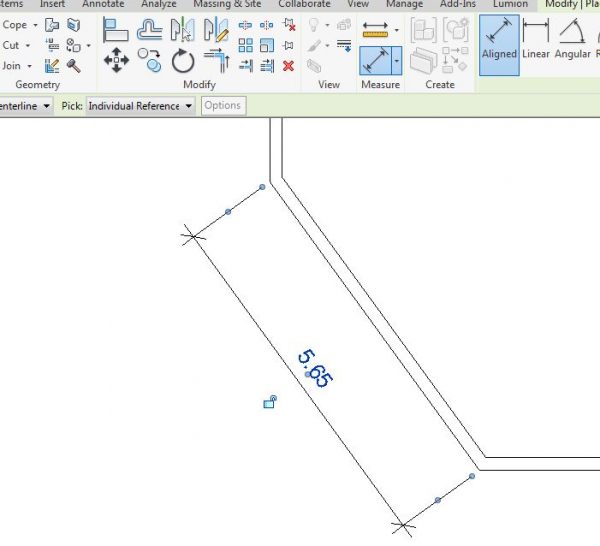
Task: Click the 5.65 dimension text value
Action: coord(315,368)
